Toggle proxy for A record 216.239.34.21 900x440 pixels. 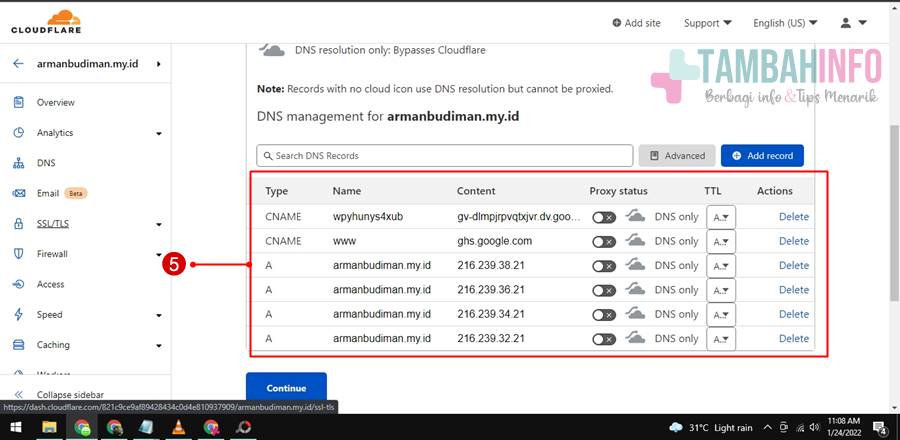pos(604,315)
